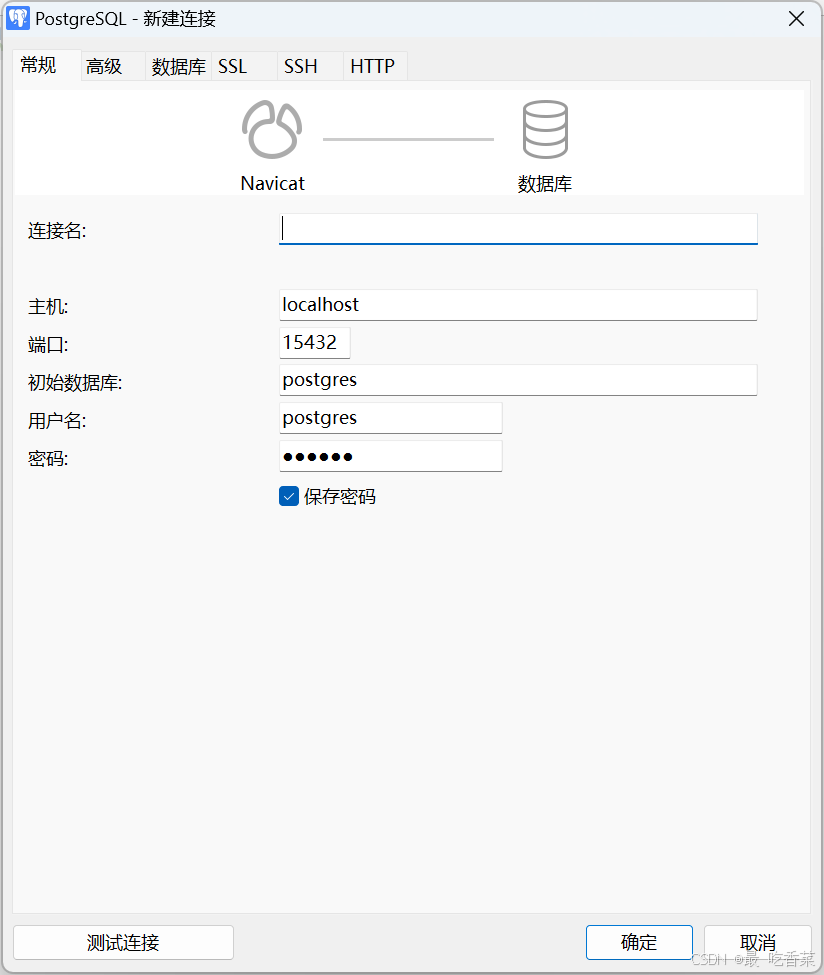Click the 保存密码 label text
This screenshot has height=975, width=824.
pyautogui.click(x=340, y=496)
